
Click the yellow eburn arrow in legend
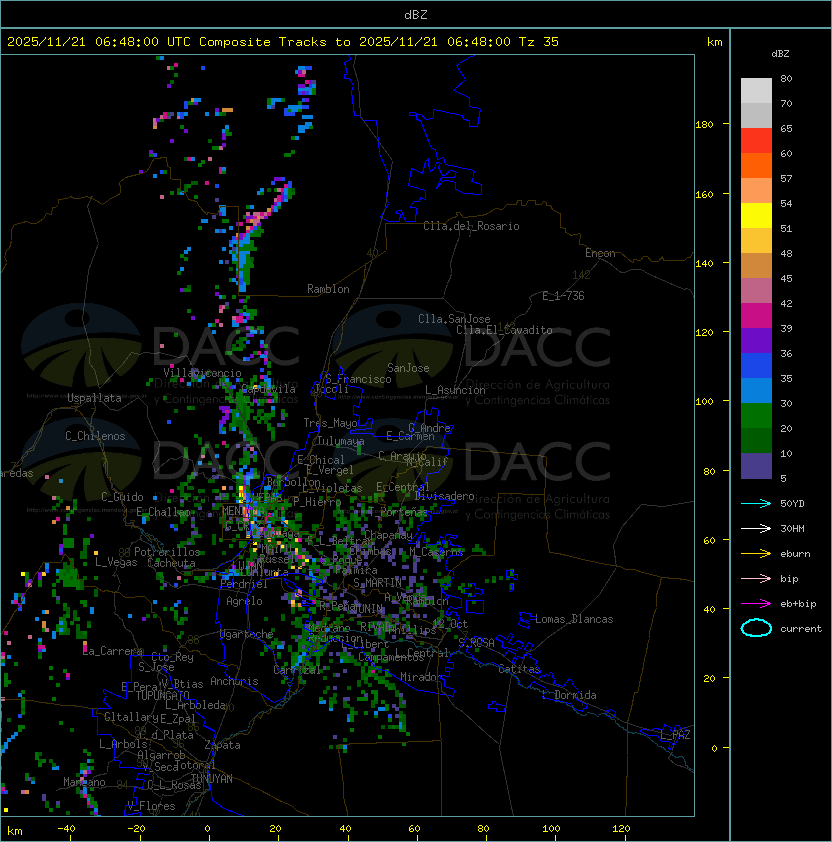(x=756, y=554)
